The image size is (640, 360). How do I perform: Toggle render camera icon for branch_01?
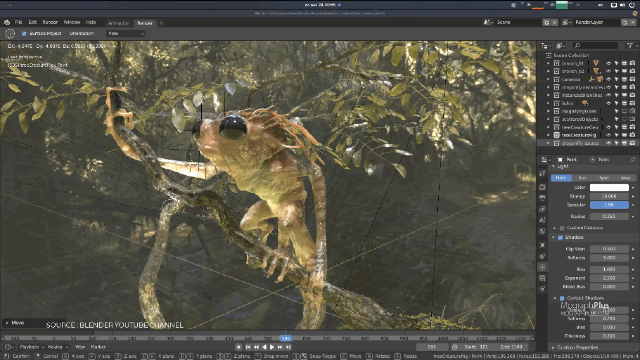(x=632, y=63)
